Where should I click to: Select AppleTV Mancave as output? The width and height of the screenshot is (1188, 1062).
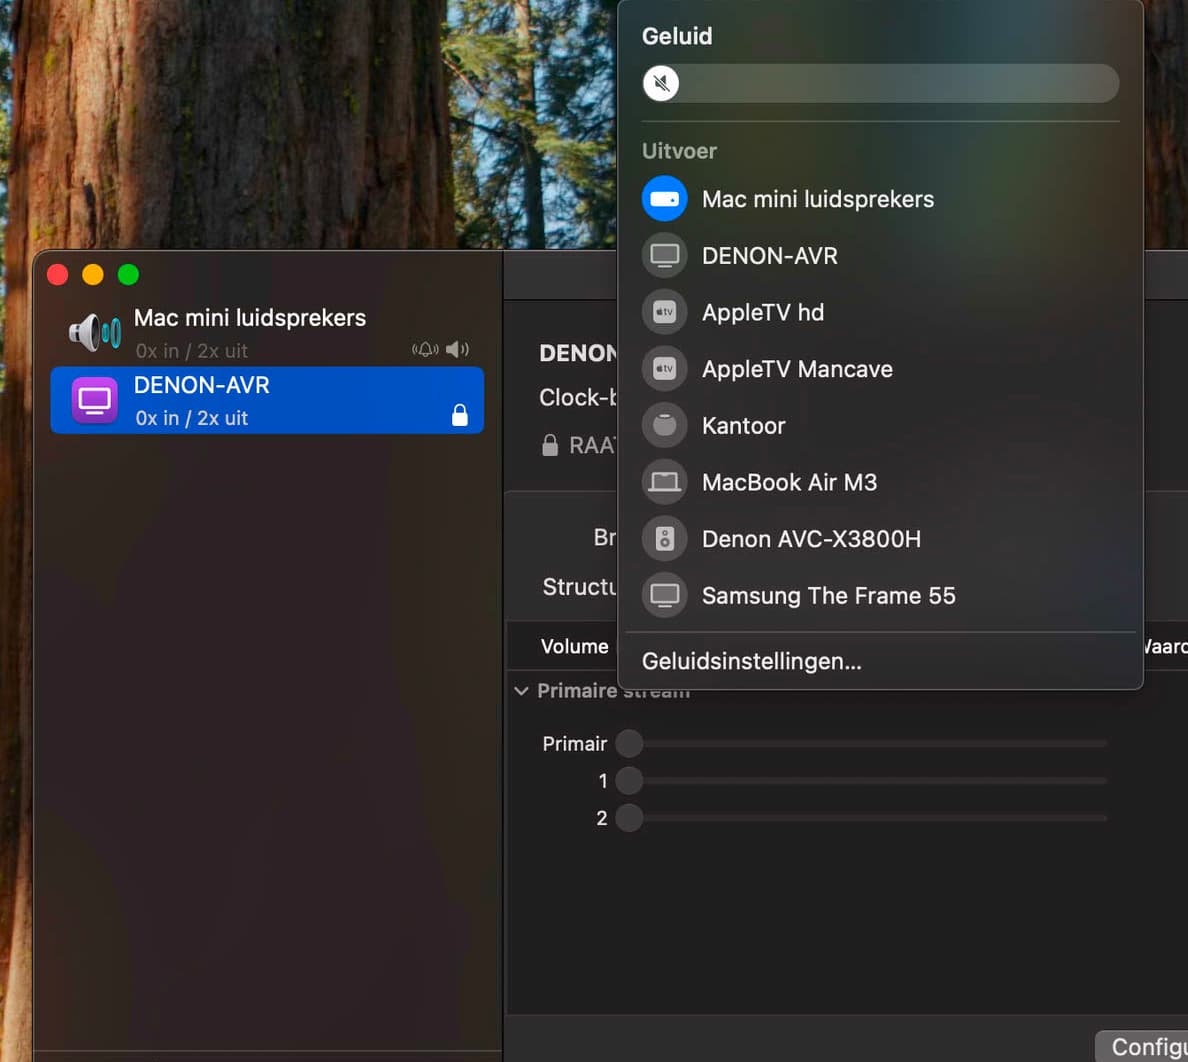click(x=880, y=369)
